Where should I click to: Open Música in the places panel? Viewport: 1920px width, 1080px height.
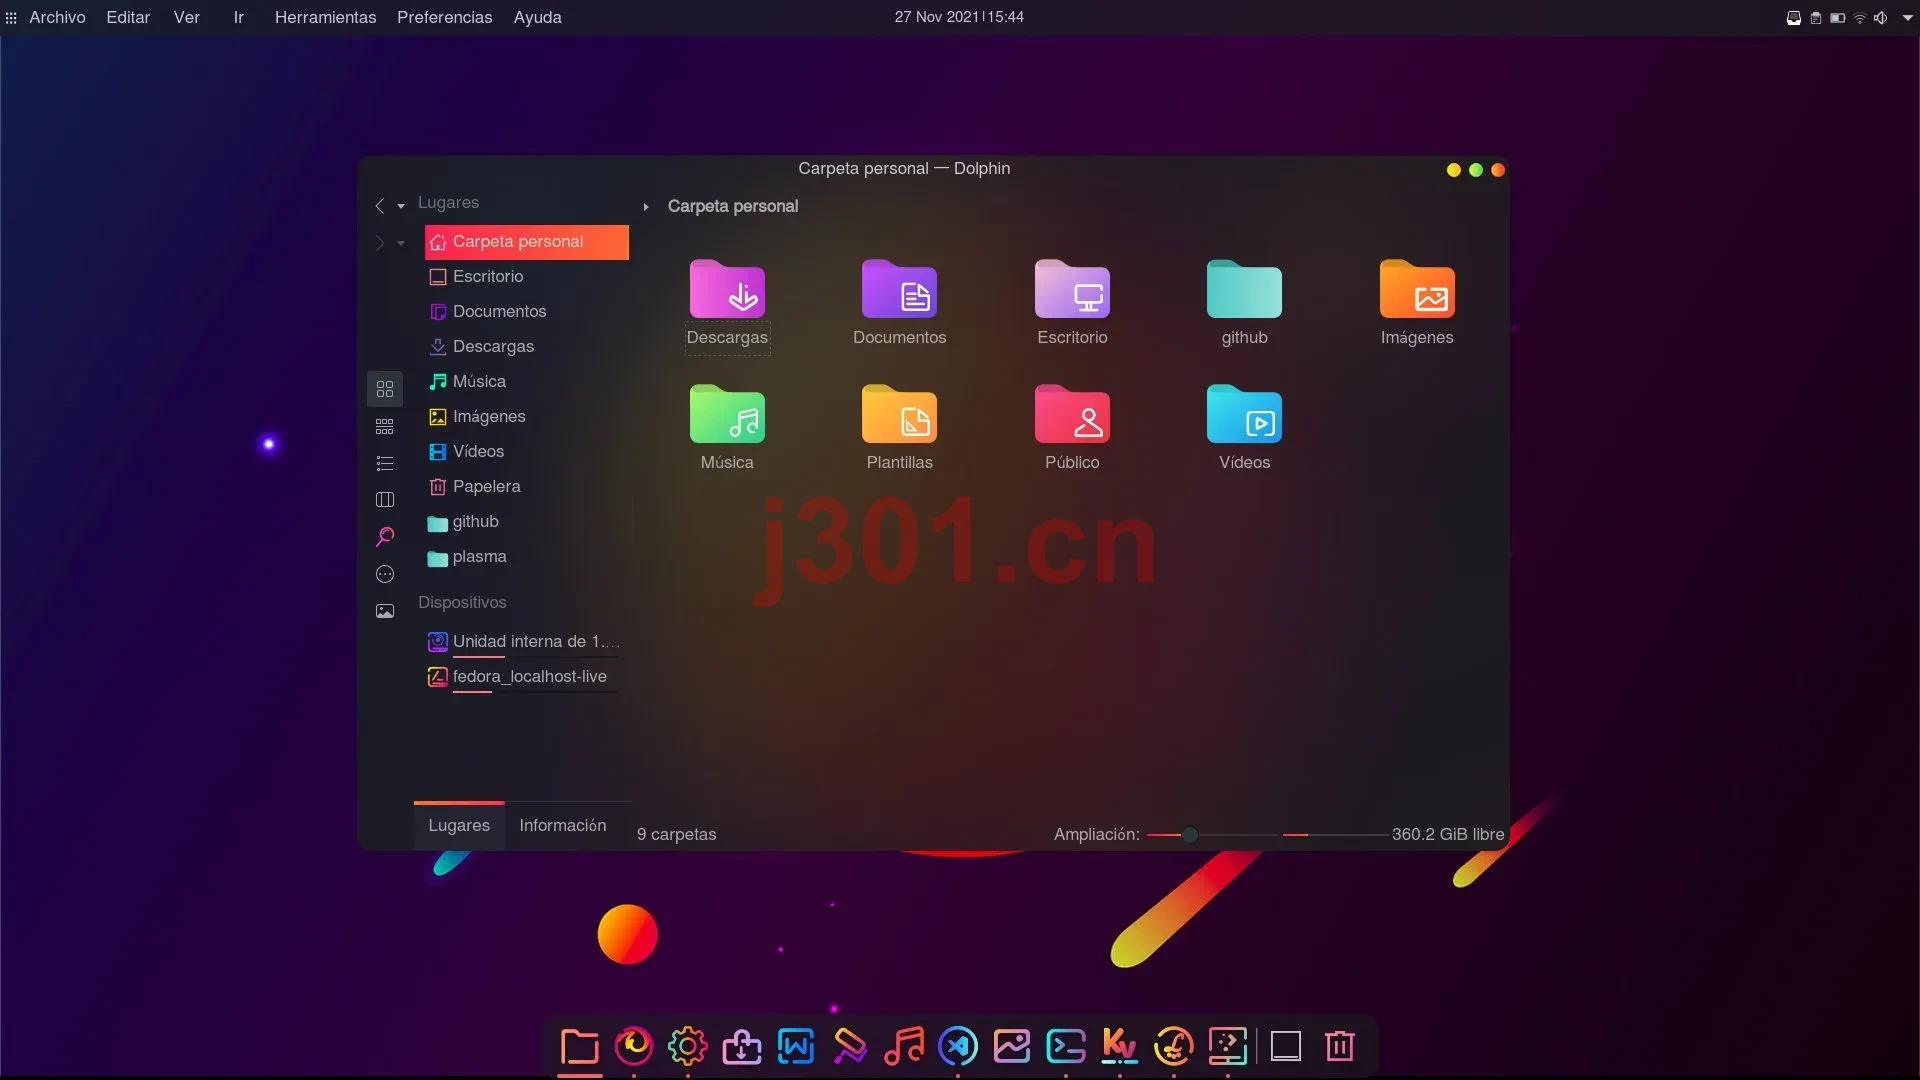click(527, 382)
